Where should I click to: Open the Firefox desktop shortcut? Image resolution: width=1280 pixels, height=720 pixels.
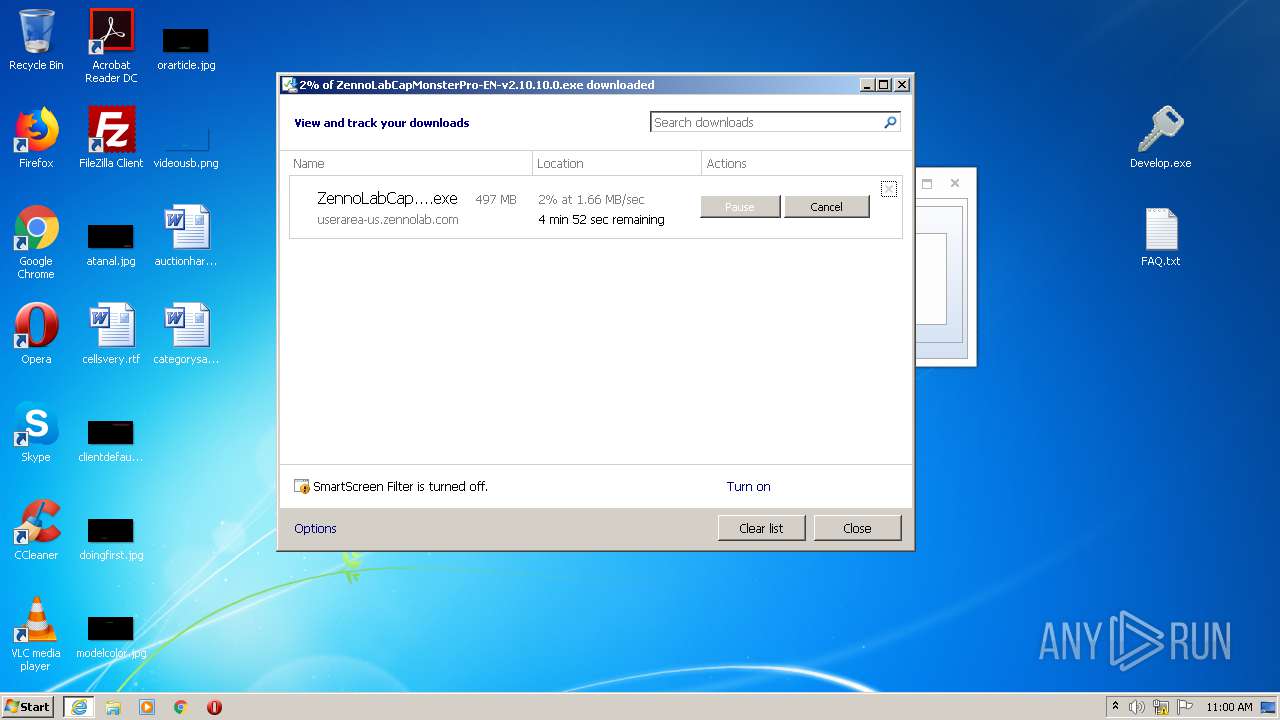pyautogui.click(x=36, y=138)
